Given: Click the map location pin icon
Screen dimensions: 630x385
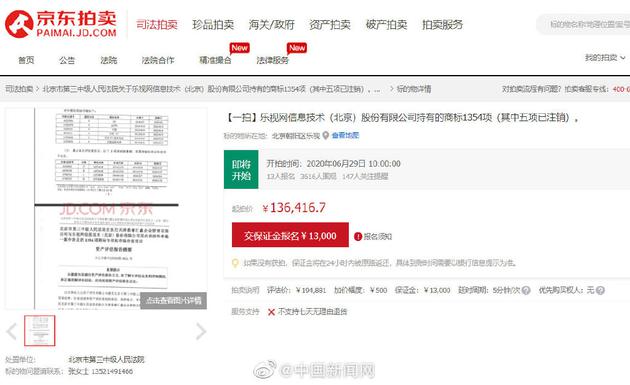Looking at the screenshot, I should pos(325,136).
